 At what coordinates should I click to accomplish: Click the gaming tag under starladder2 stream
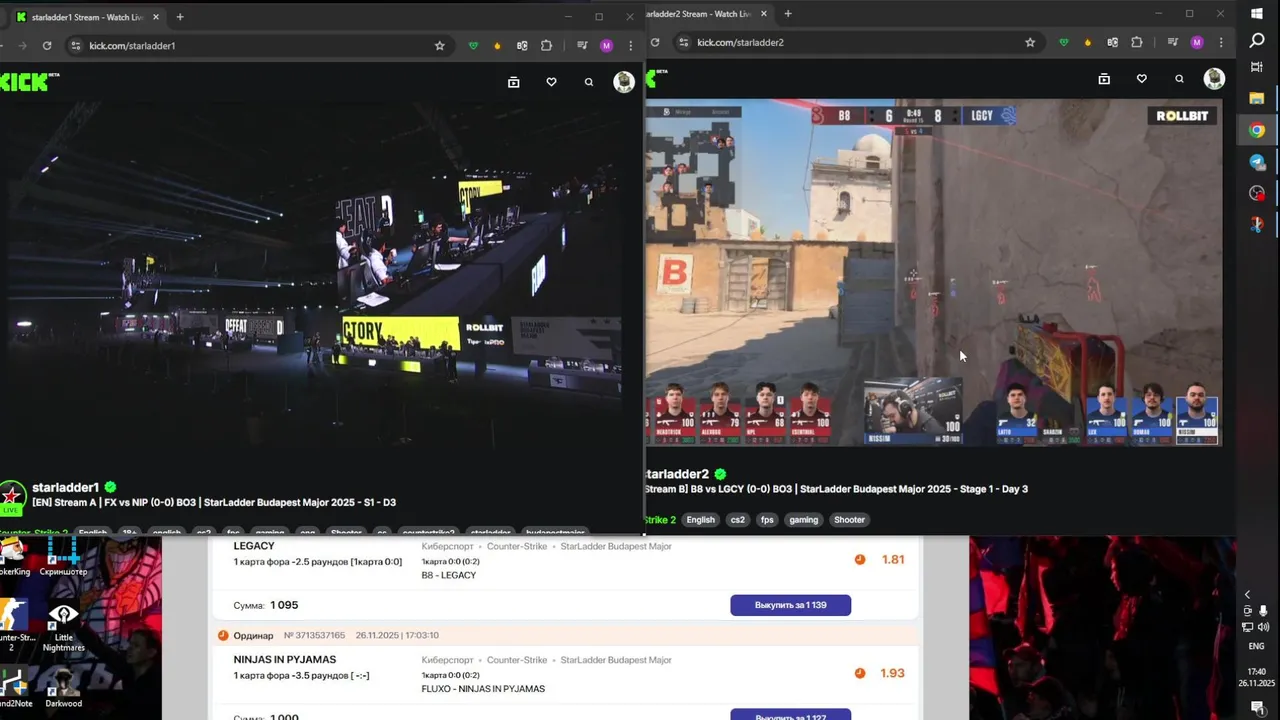pos(804,520)
